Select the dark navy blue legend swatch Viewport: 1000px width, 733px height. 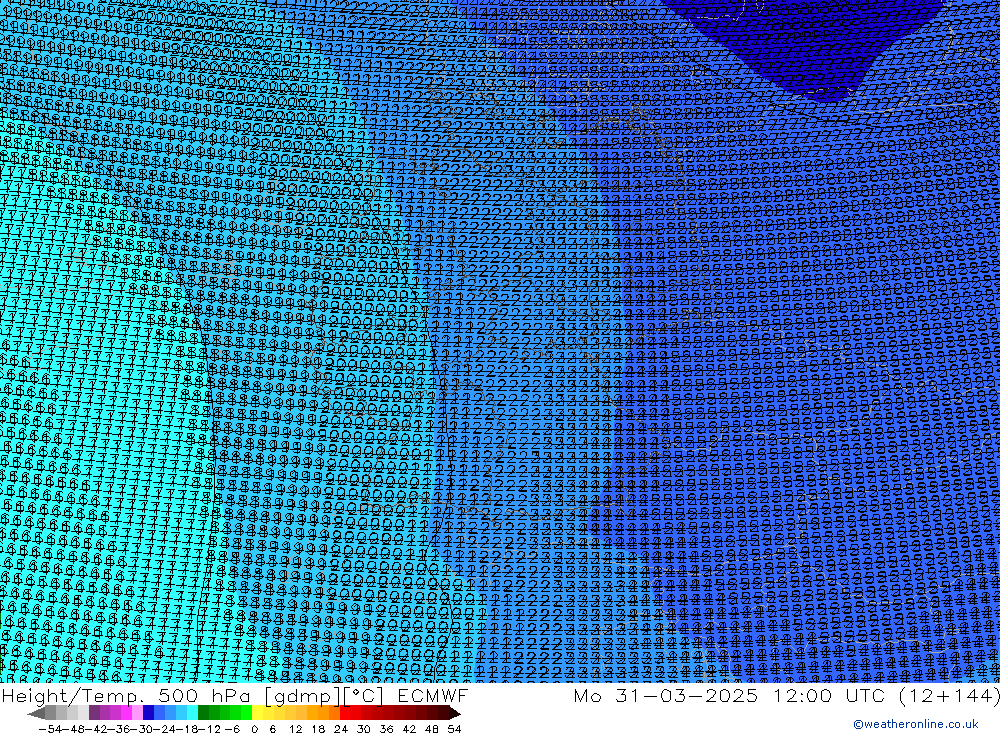pyautogui.click(x=148, y=713)
